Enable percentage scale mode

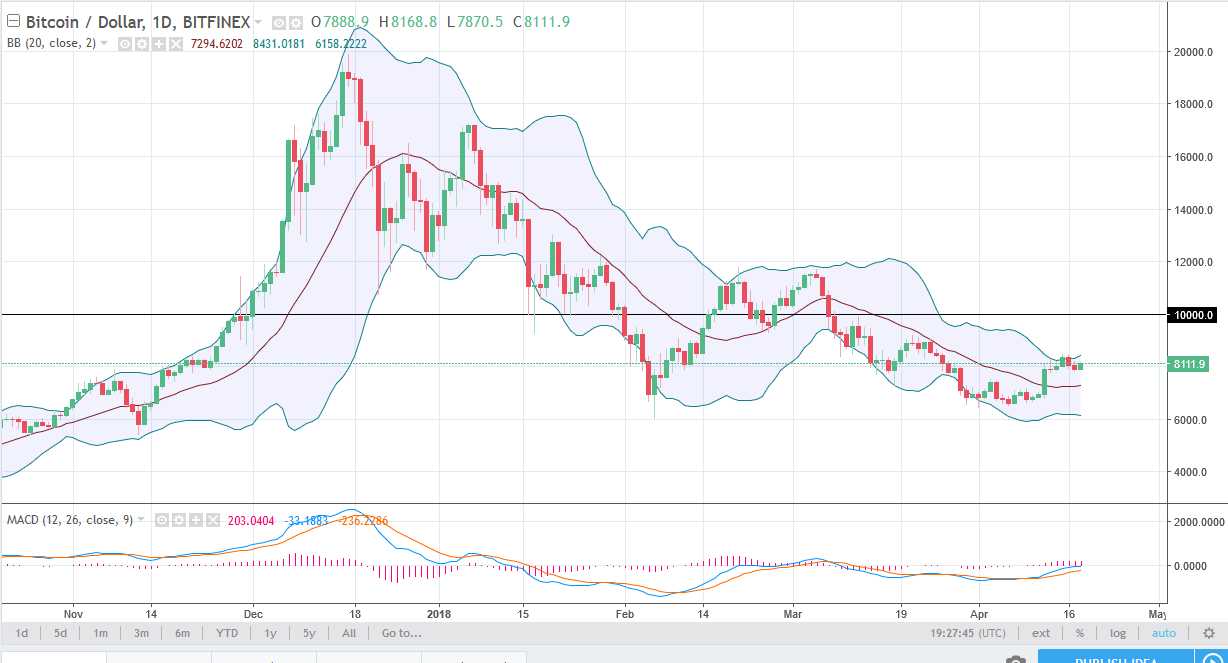pyautogui.click(x=1080, y=633)
